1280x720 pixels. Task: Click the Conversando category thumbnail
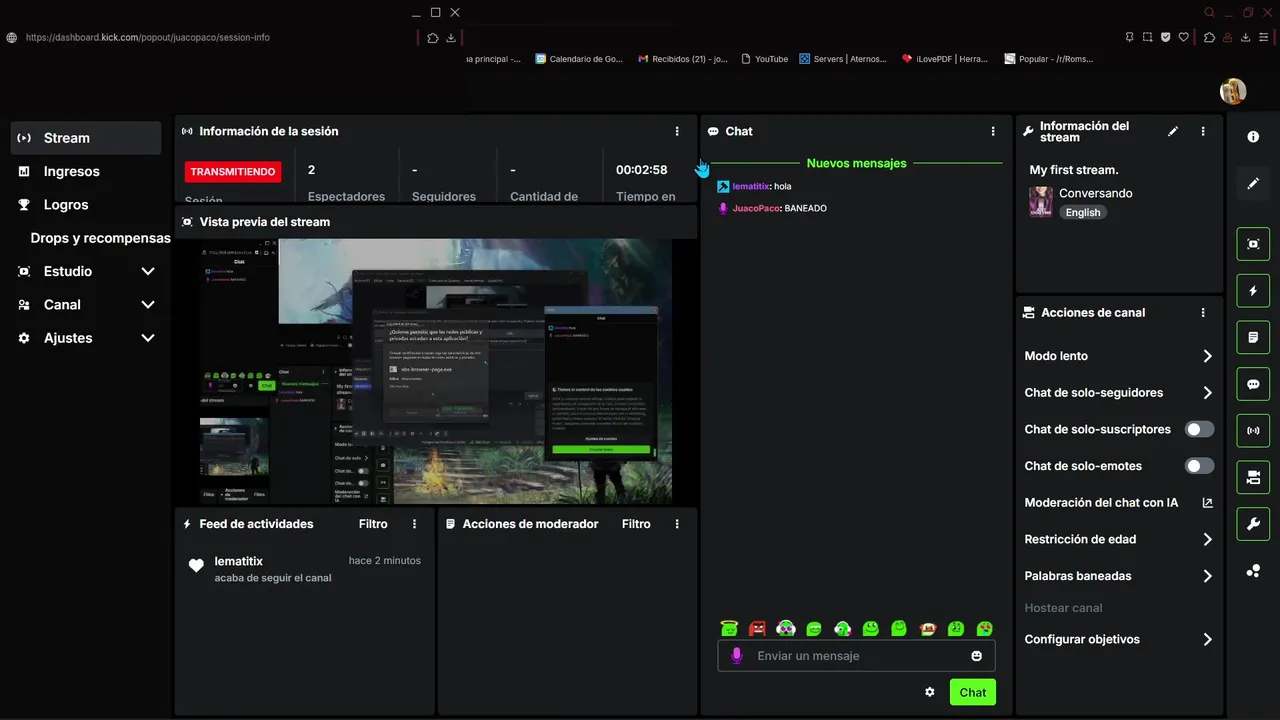1041,201
